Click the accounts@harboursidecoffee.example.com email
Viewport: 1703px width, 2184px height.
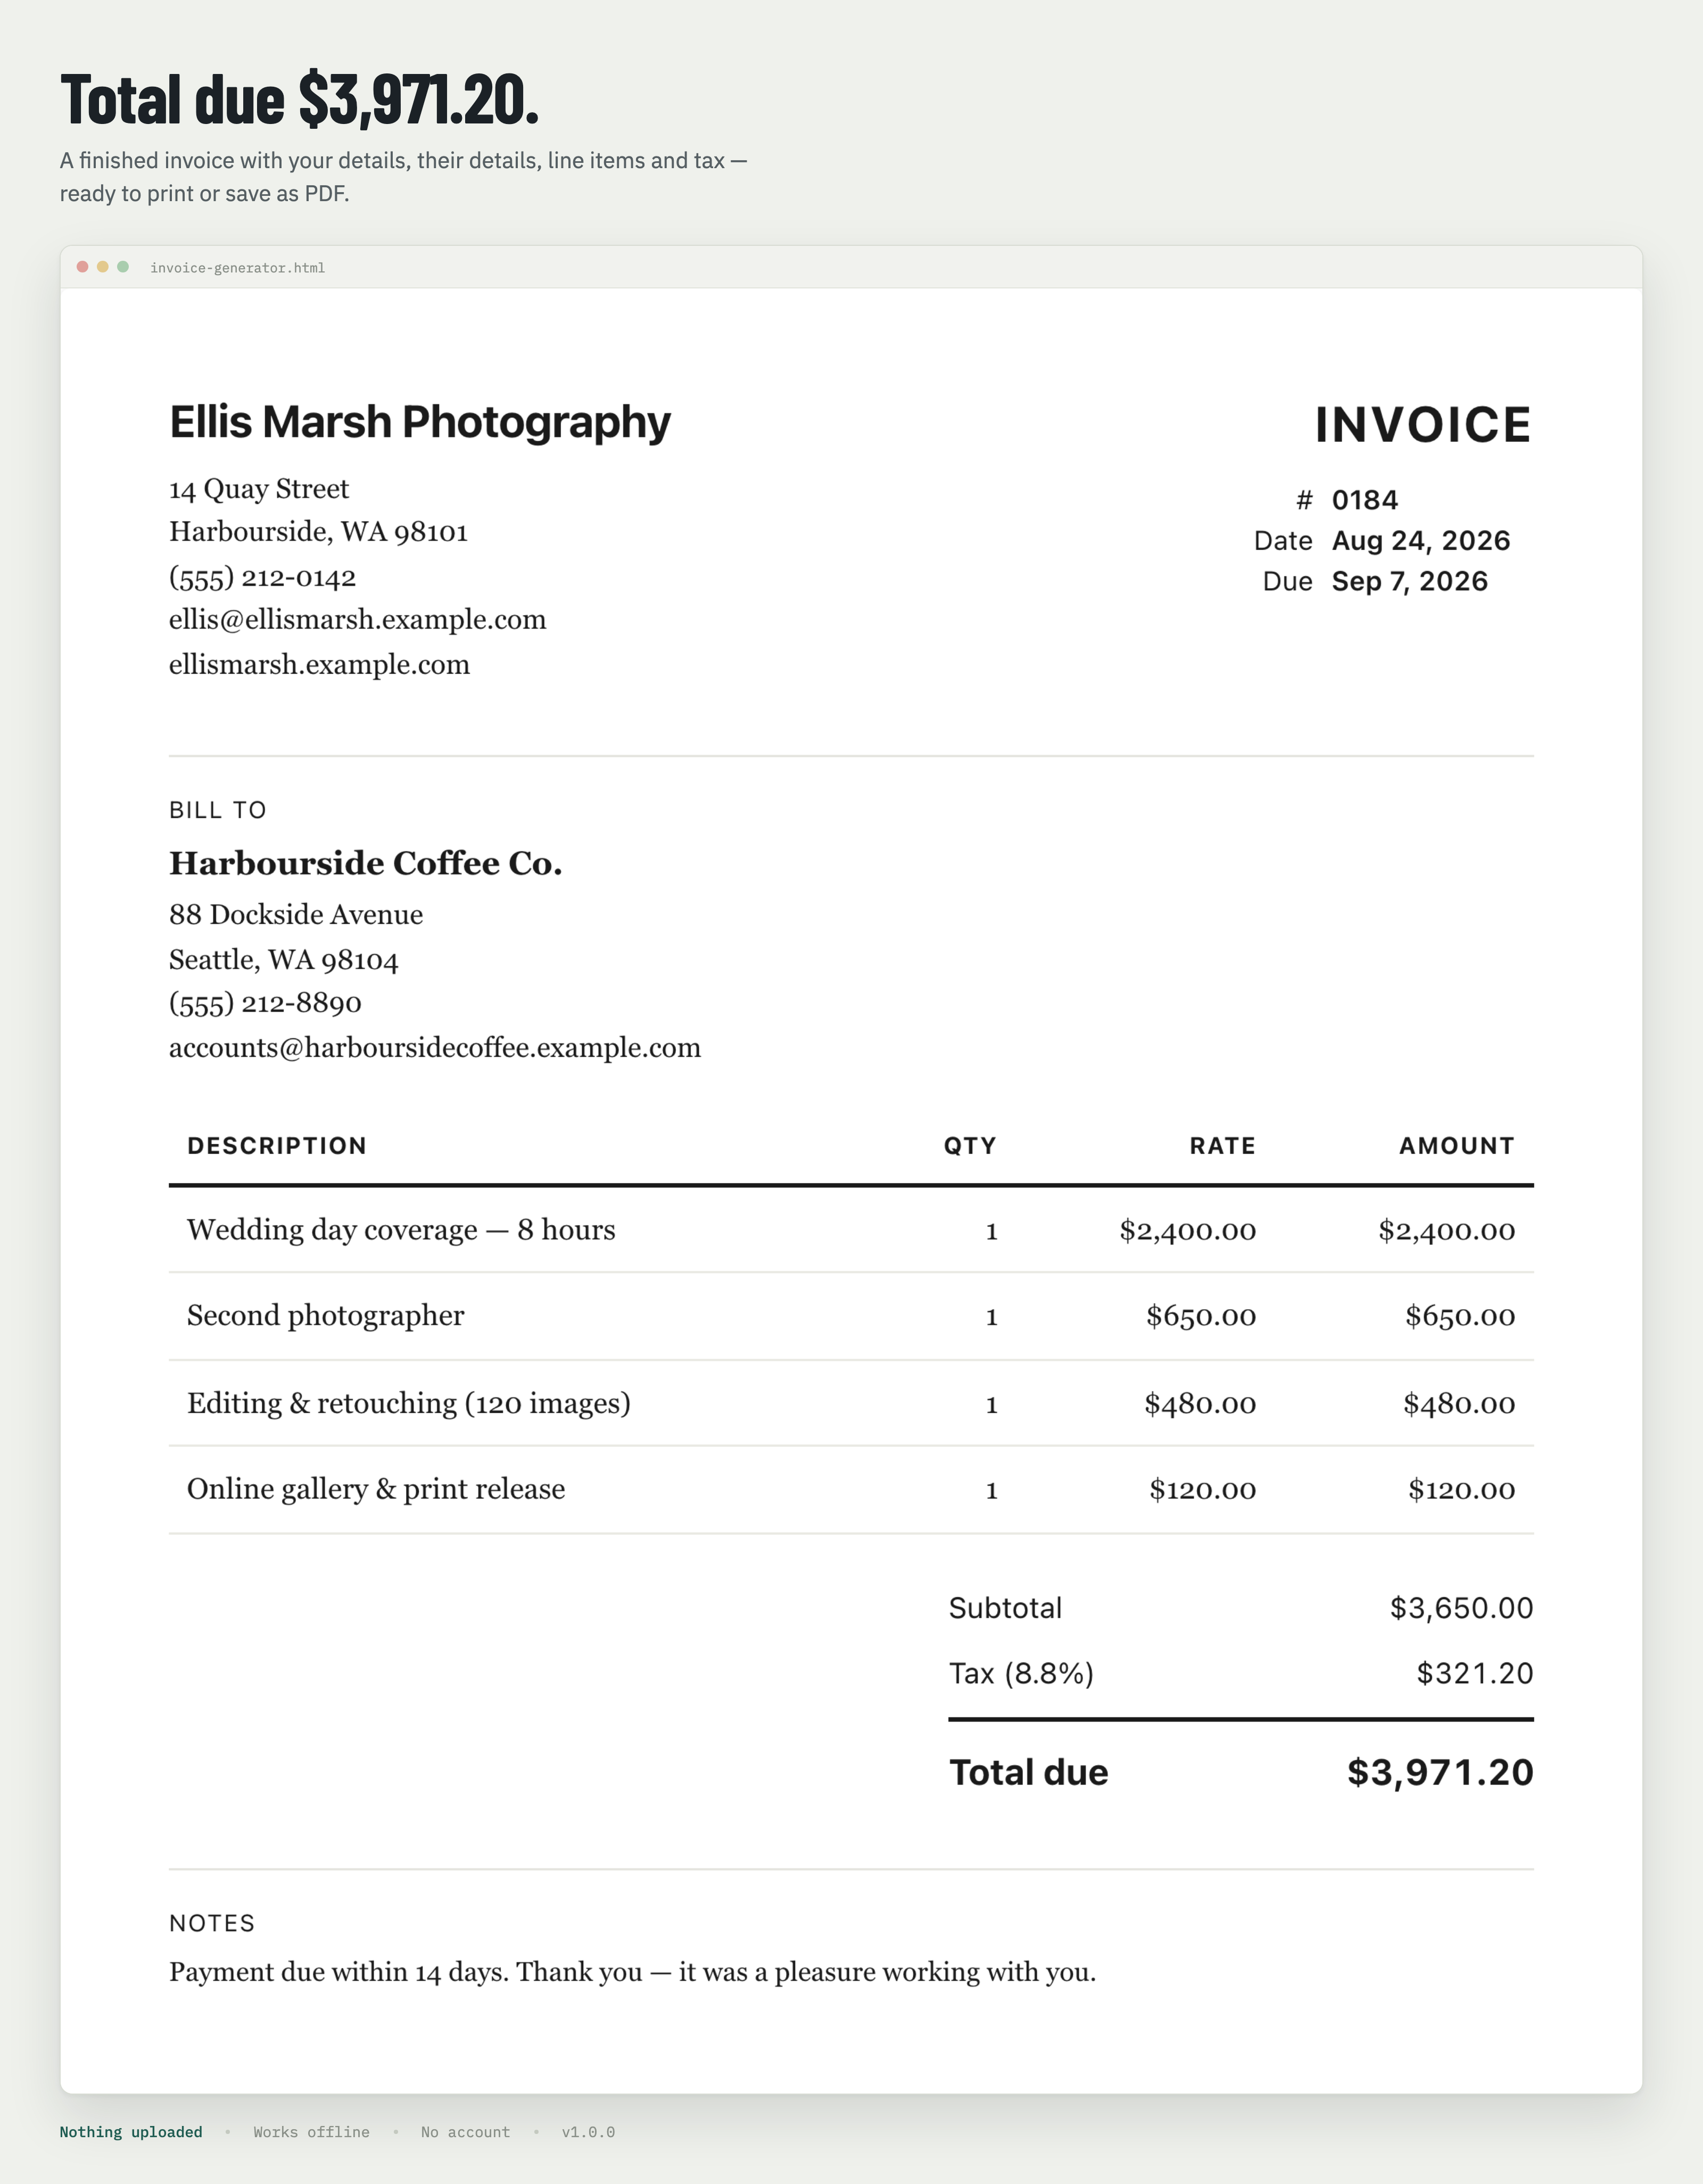[435, 1048]
